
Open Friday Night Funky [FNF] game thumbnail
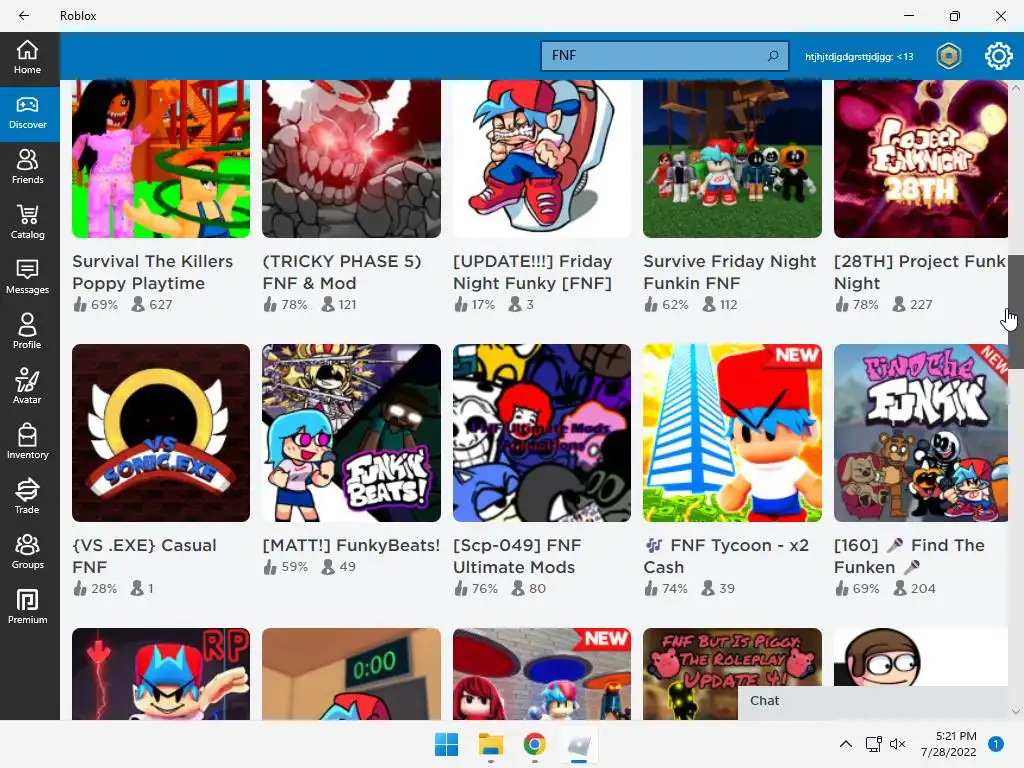point(542,159)
